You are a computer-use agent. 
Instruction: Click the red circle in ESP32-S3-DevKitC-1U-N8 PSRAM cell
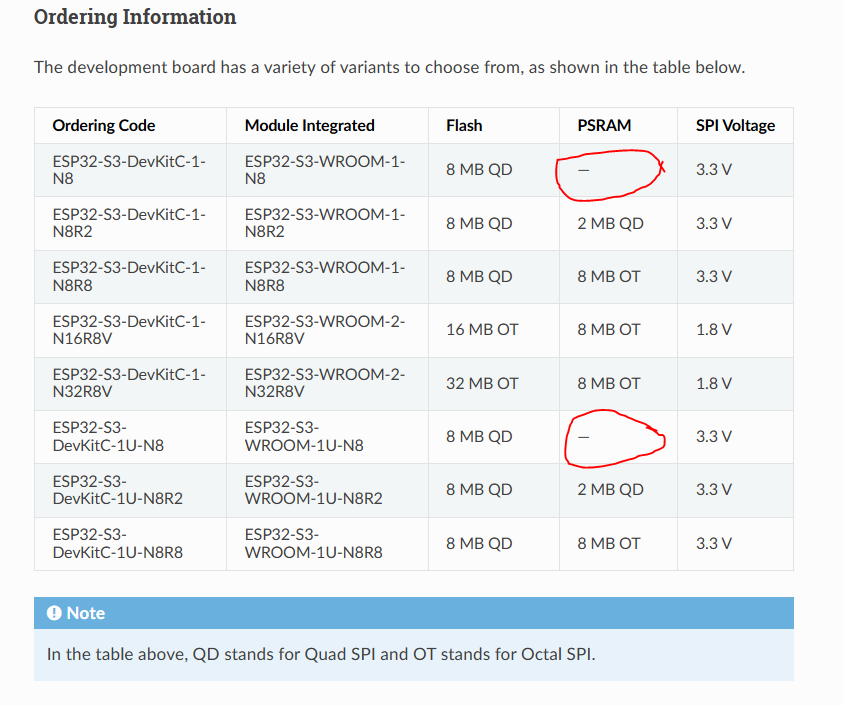tap(615, 440)
